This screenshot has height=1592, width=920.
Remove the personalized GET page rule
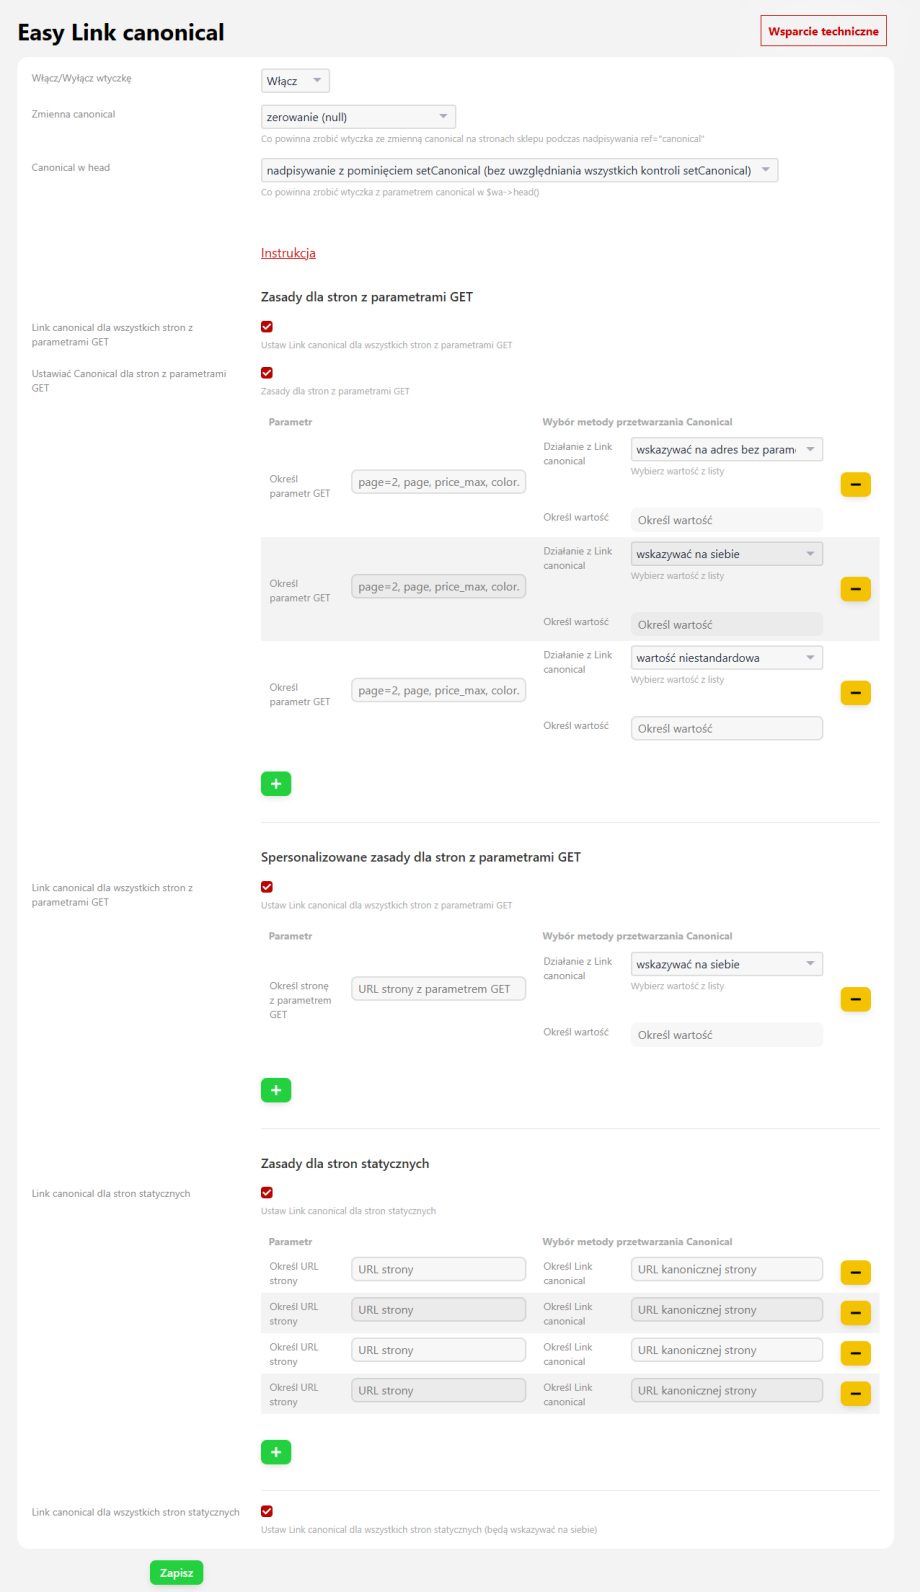[855, 999]
